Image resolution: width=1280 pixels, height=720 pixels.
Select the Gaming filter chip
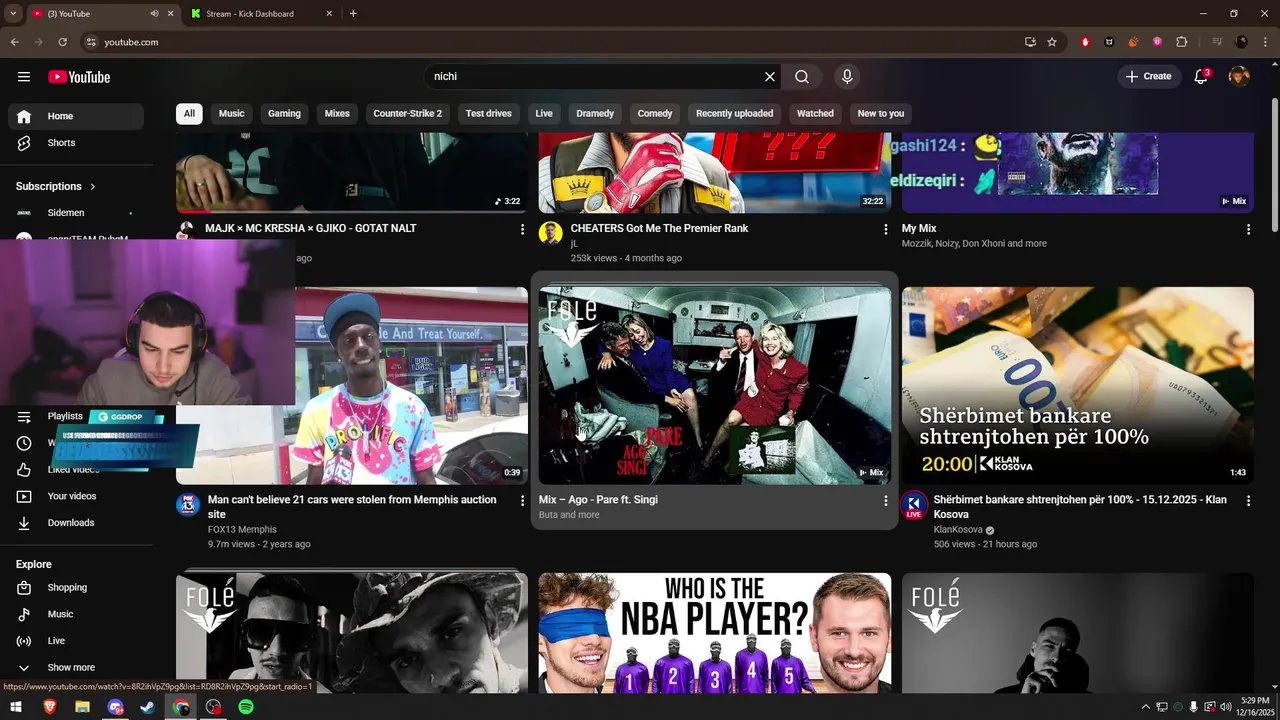284,114
